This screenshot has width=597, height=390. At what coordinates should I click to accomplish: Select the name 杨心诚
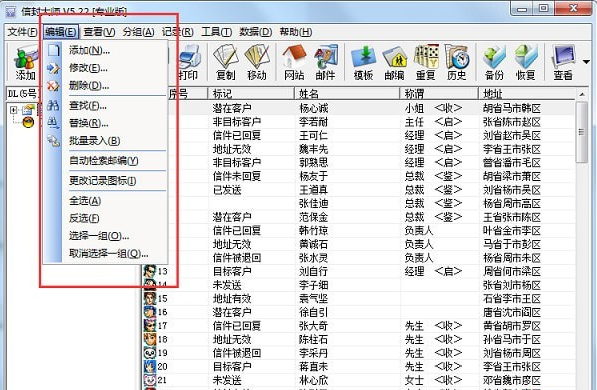[314, 109]
